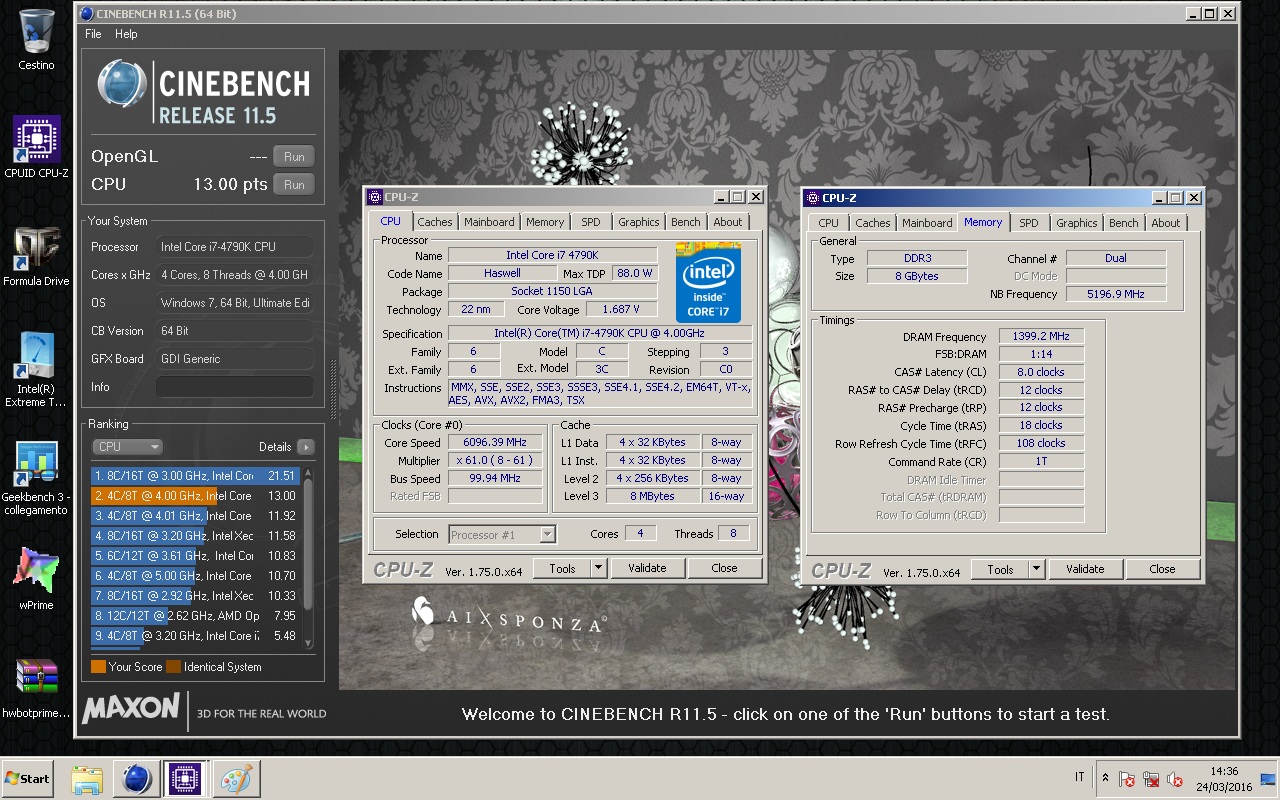Switch to Cinebench taskbar icon
The height and width of the screenshot is (800, 1280).
tap(136, 779)
